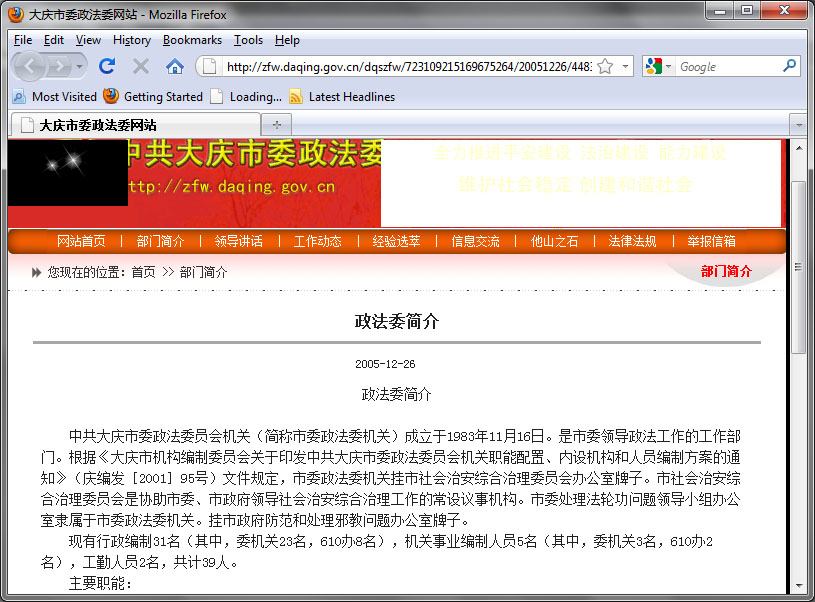Open the 法律法规 navigation link

[632, 241]
